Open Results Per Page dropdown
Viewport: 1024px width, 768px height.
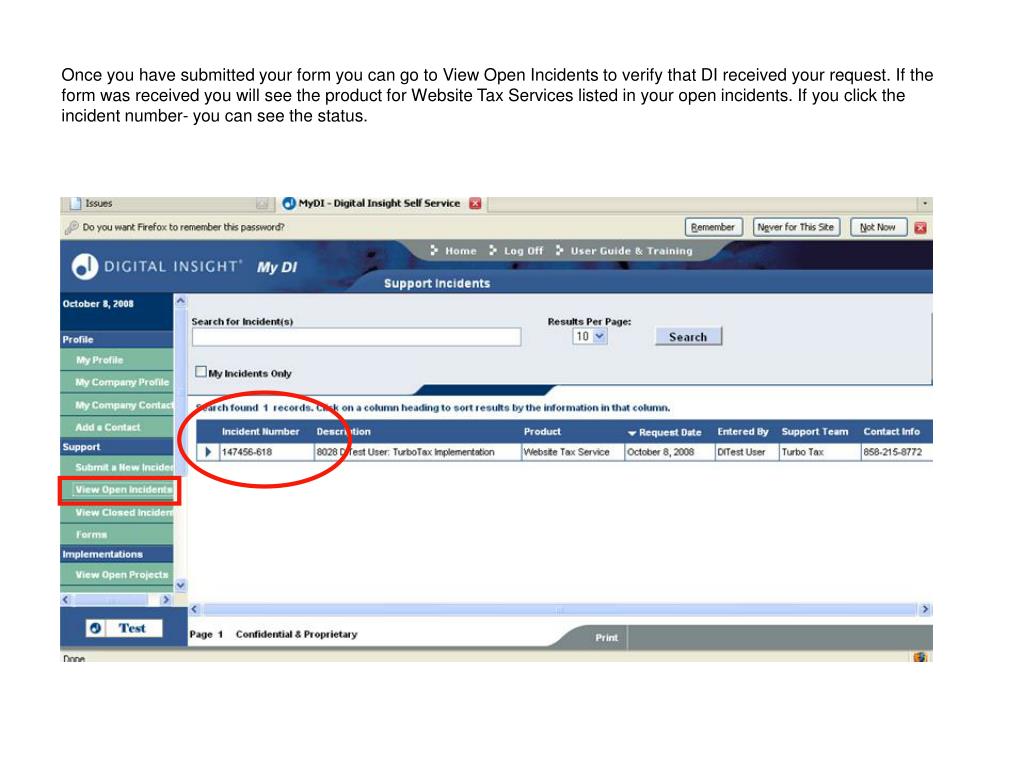point(590,336)
